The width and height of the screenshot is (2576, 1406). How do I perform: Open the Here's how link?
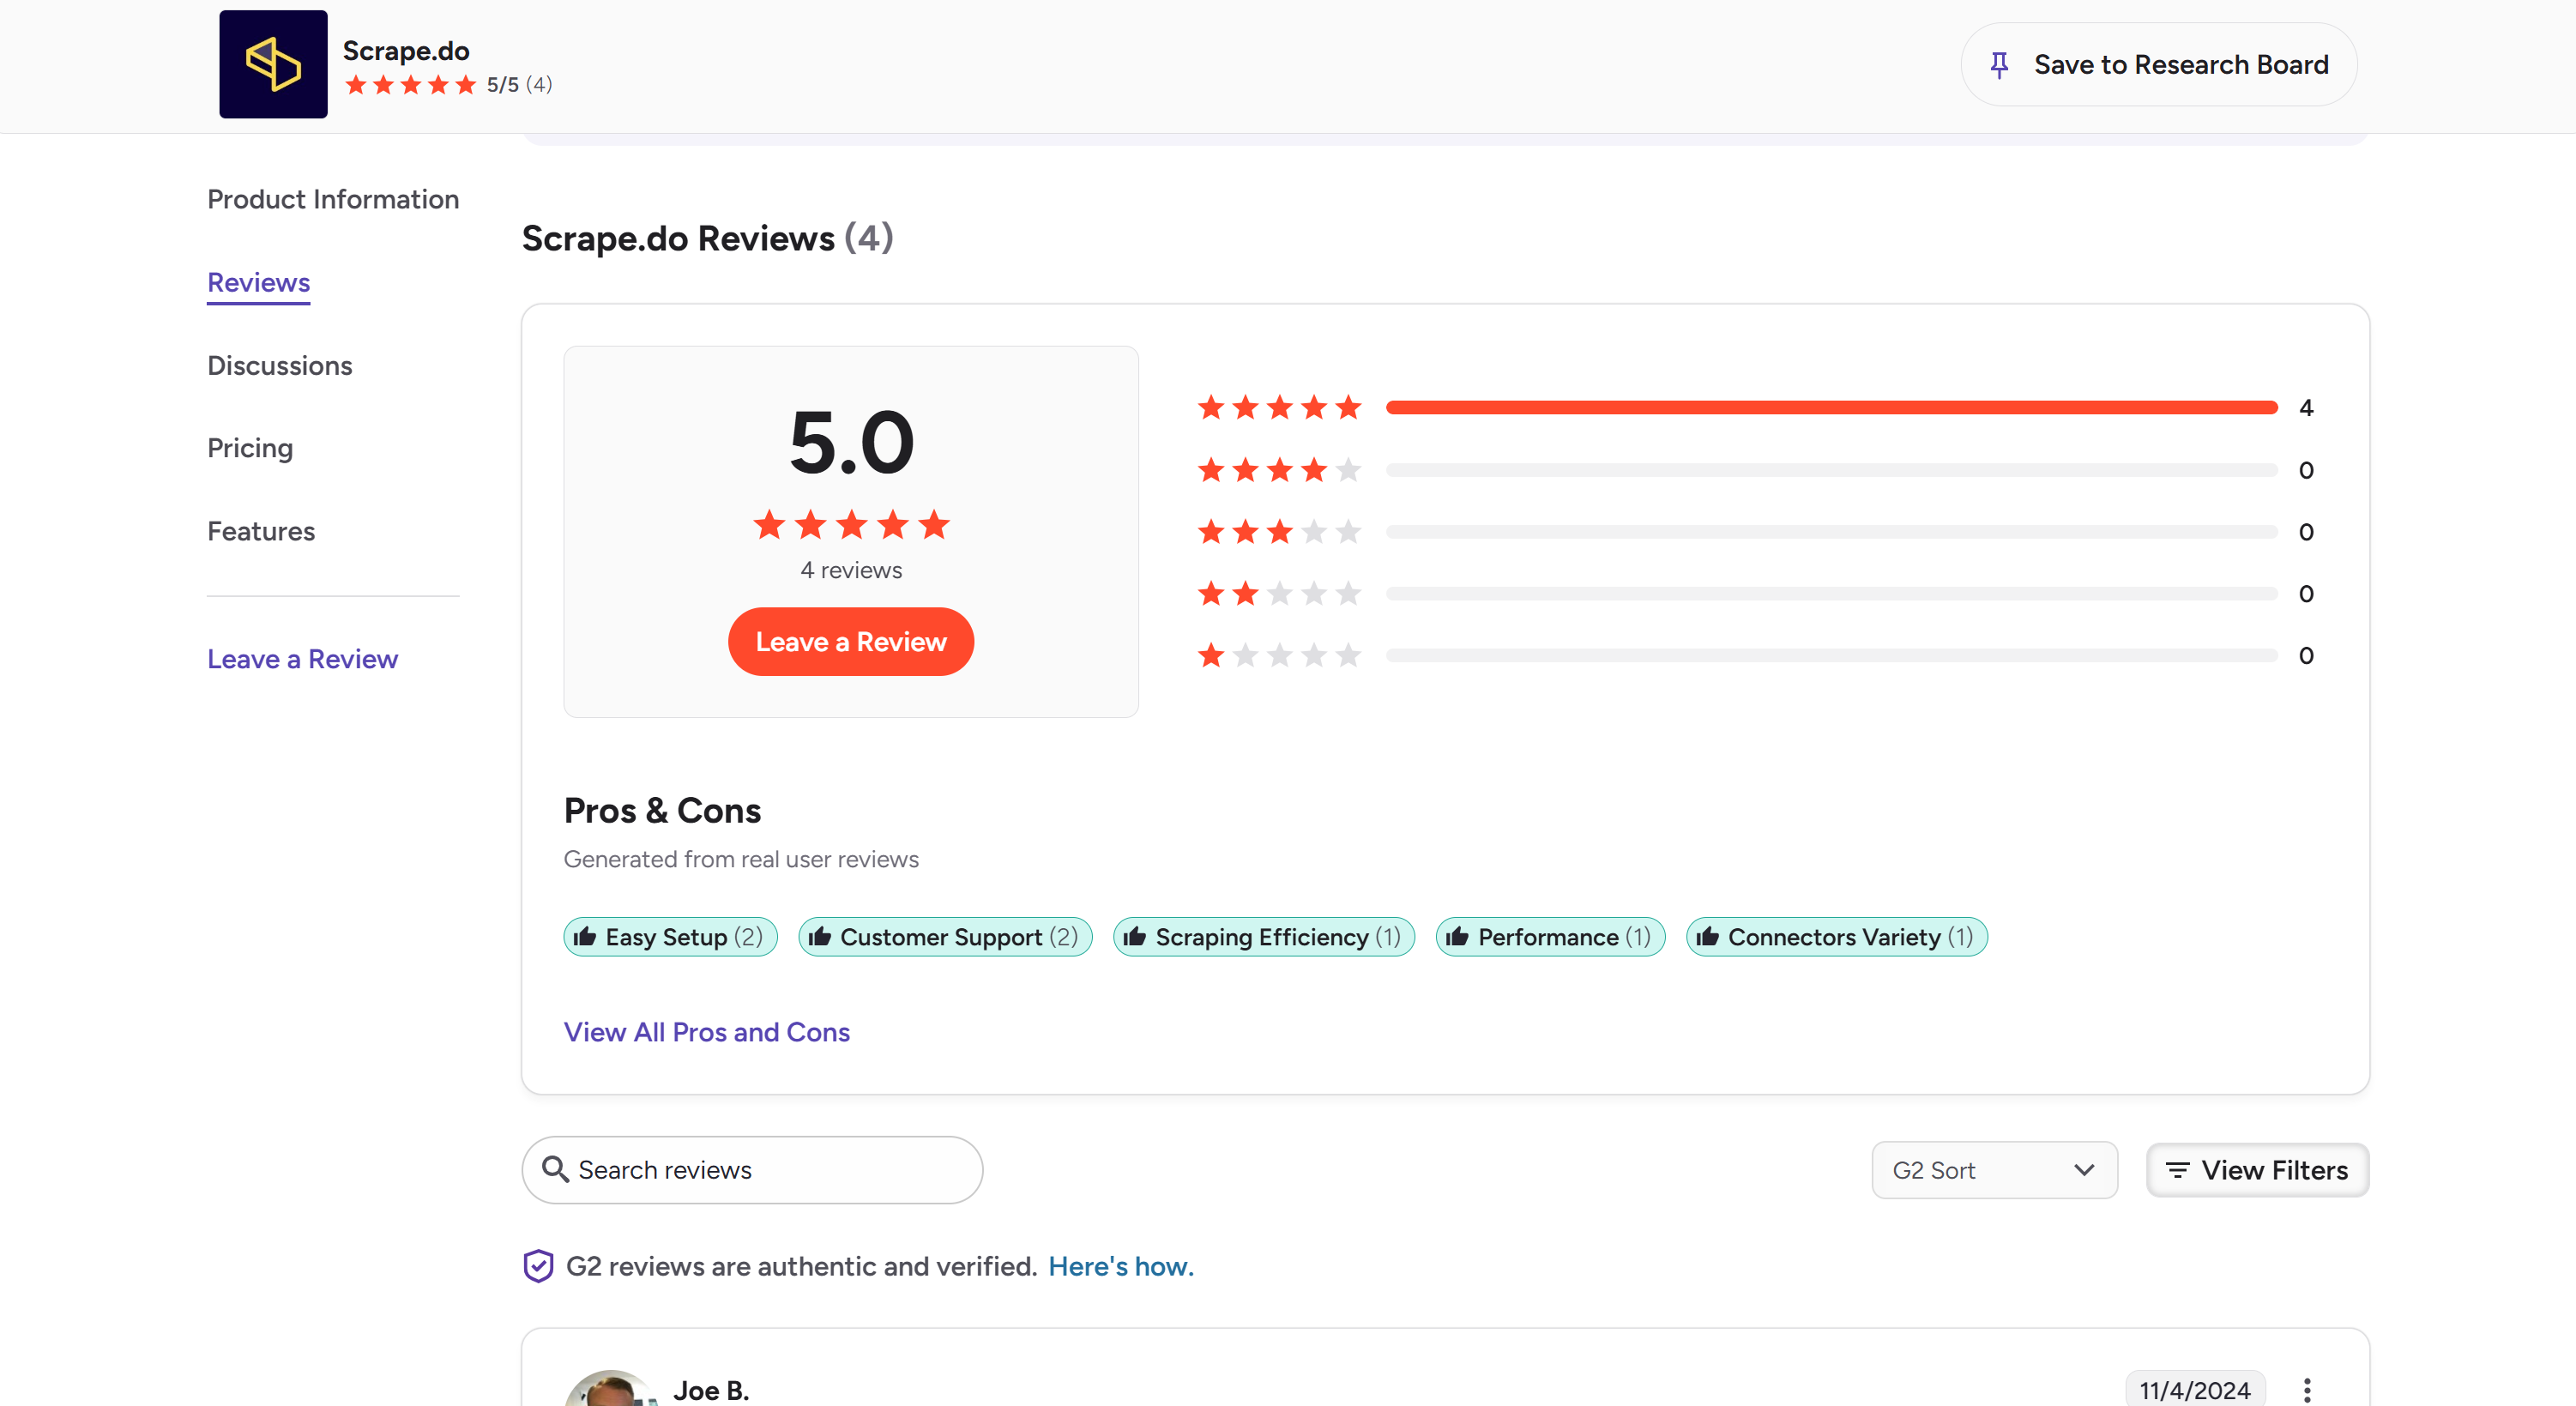click(1121, 1266)
